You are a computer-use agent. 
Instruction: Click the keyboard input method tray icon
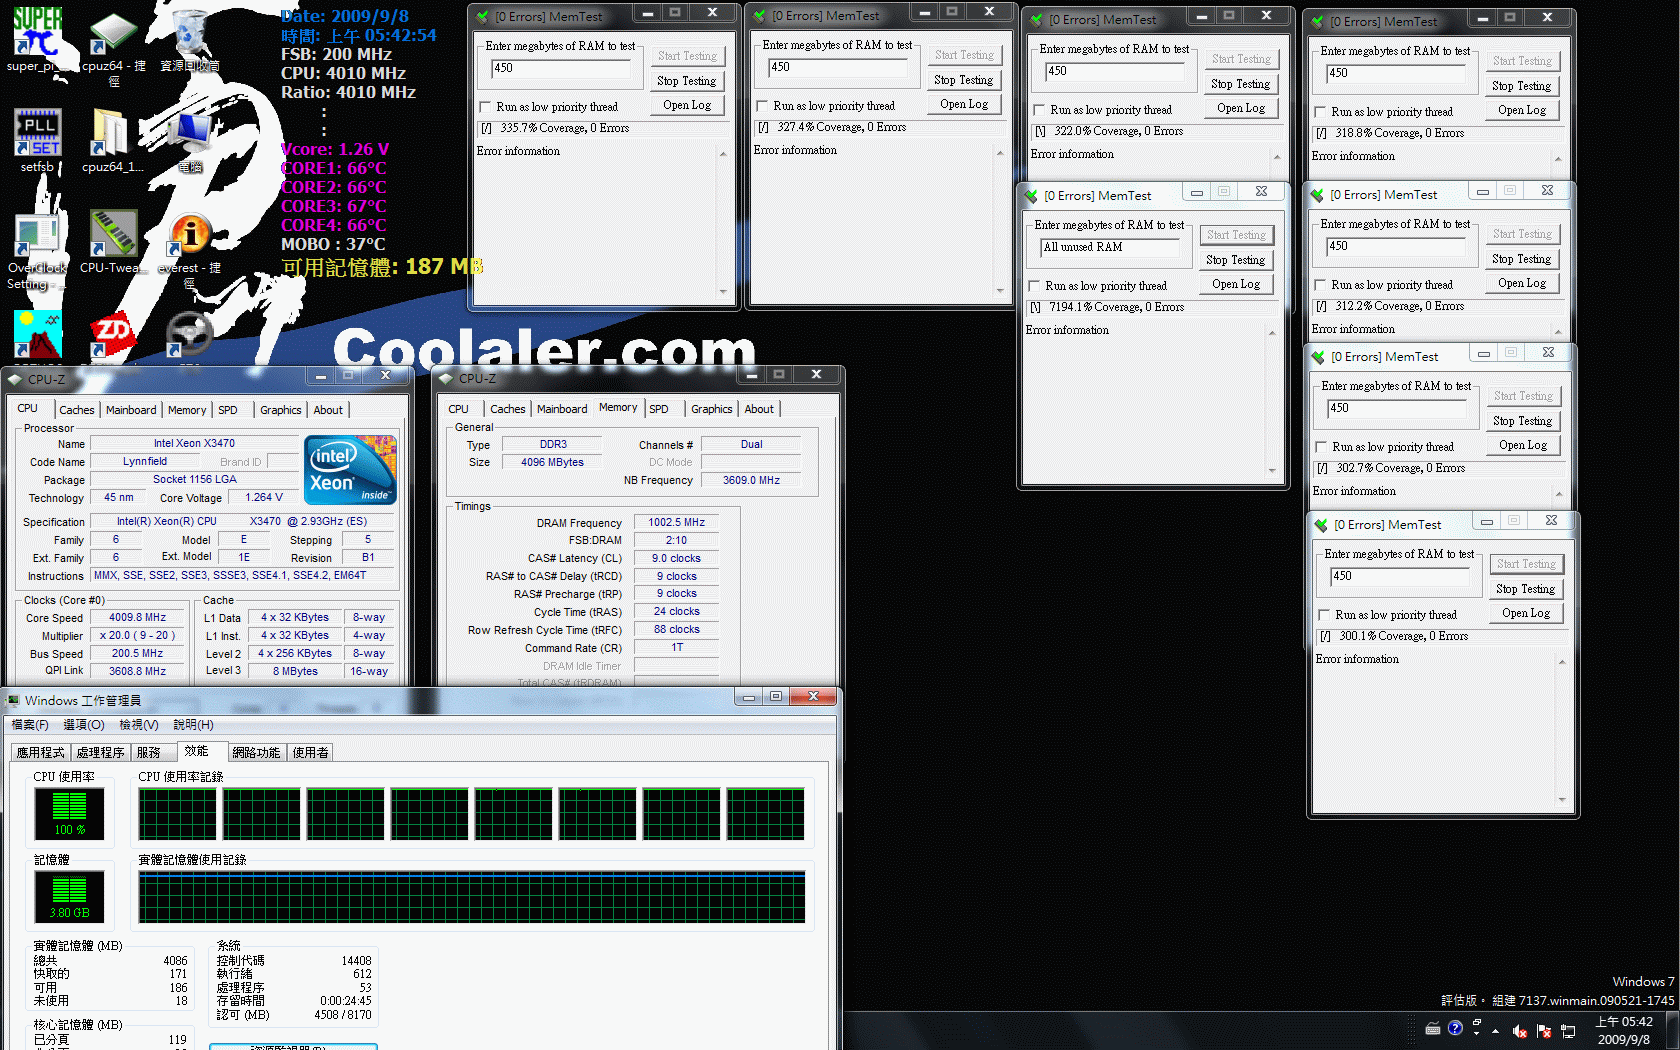tap(1433, 1028)
